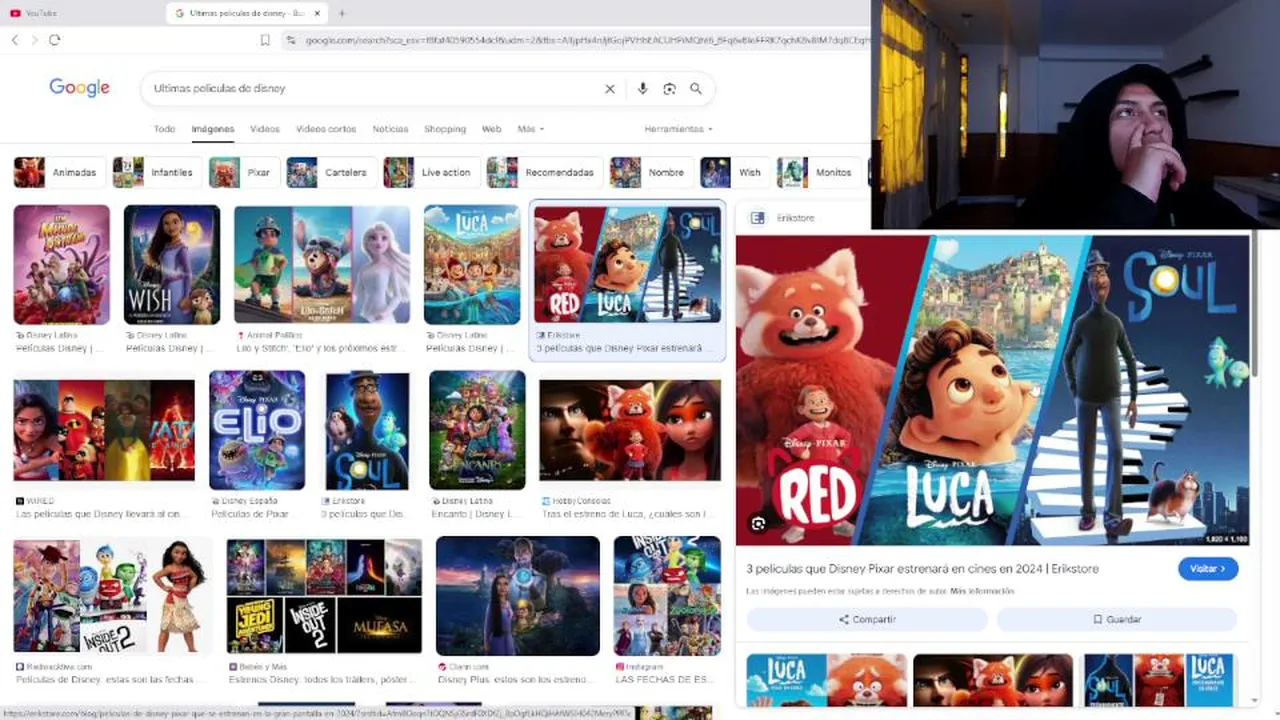Screen dimensions: 1280x720
Task: Close the Google search results tab
Action: (x=318, y=13)
